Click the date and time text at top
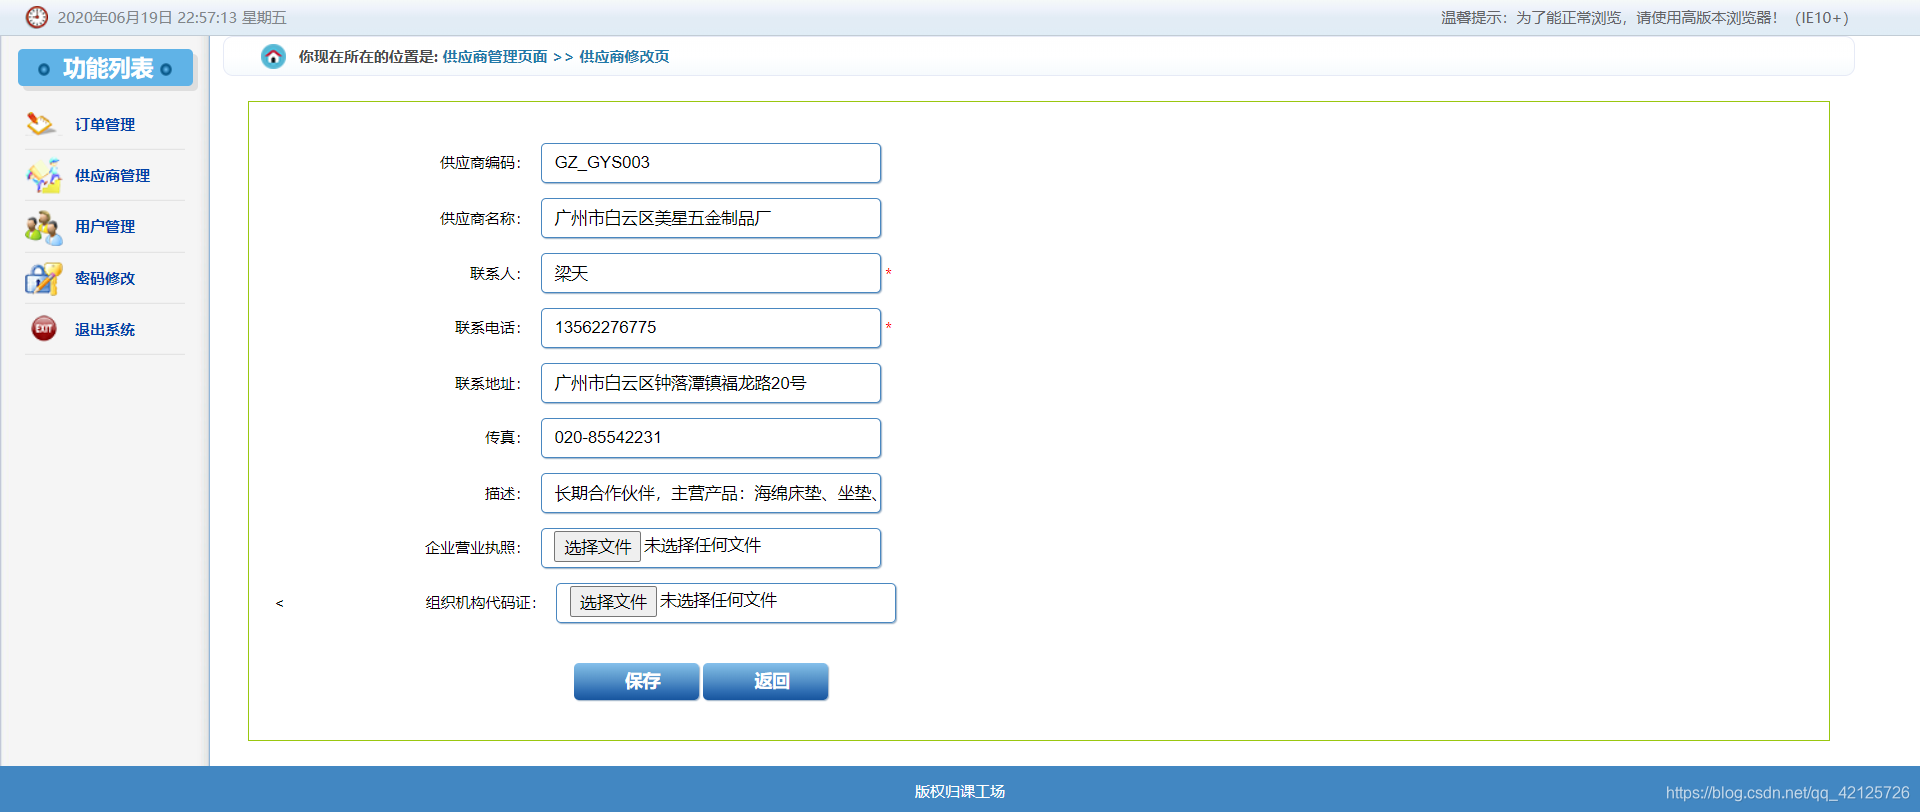The height and width of the screenshot is (812, 1920). click(172, 18)
